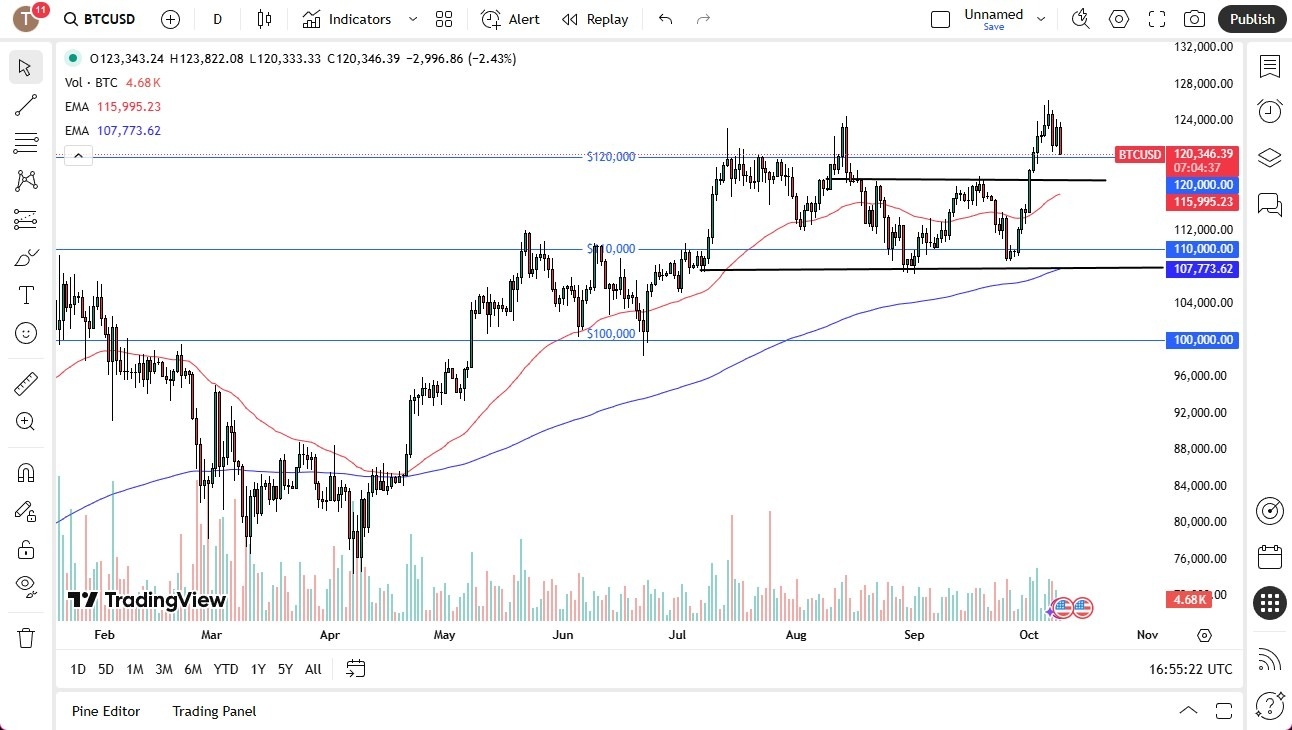The image size is (1292, 730).
Task: Open the symbol search magnifier
Action: (70, 19)
